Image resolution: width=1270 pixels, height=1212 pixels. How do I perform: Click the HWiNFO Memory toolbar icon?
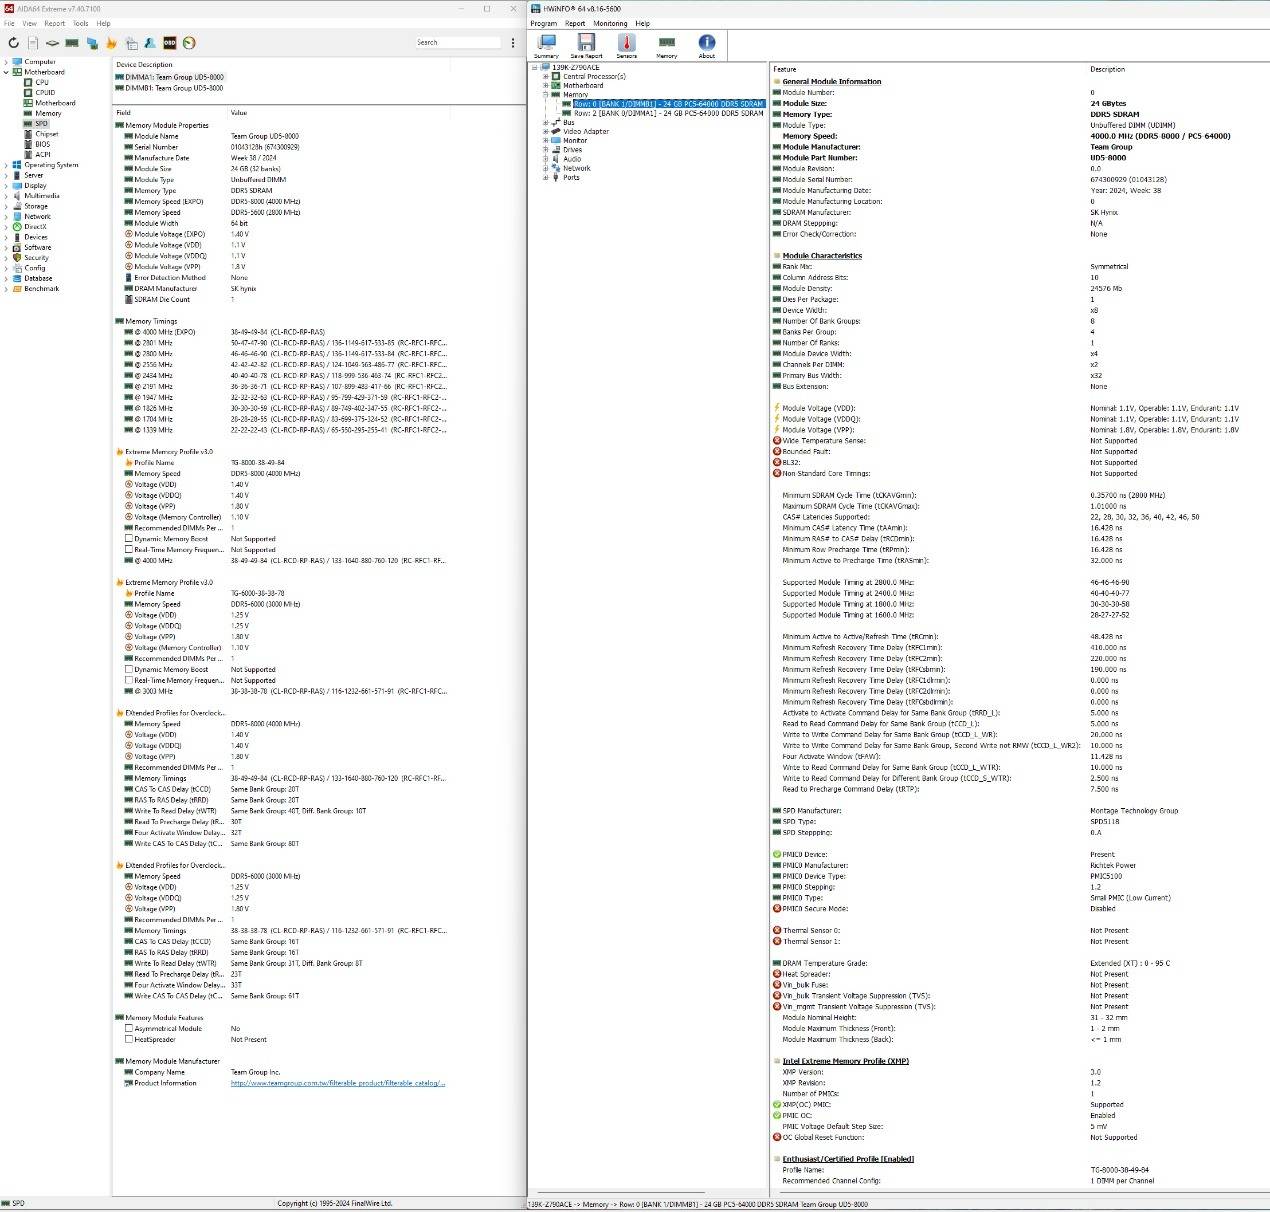click(666, 43)
